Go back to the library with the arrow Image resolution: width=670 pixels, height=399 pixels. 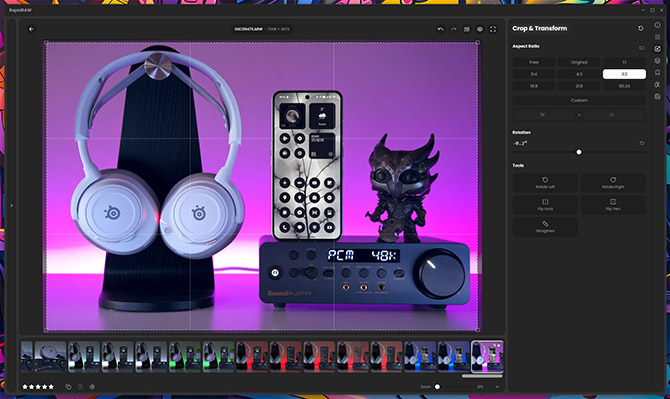pyautogui.click(x=31, y=29)
